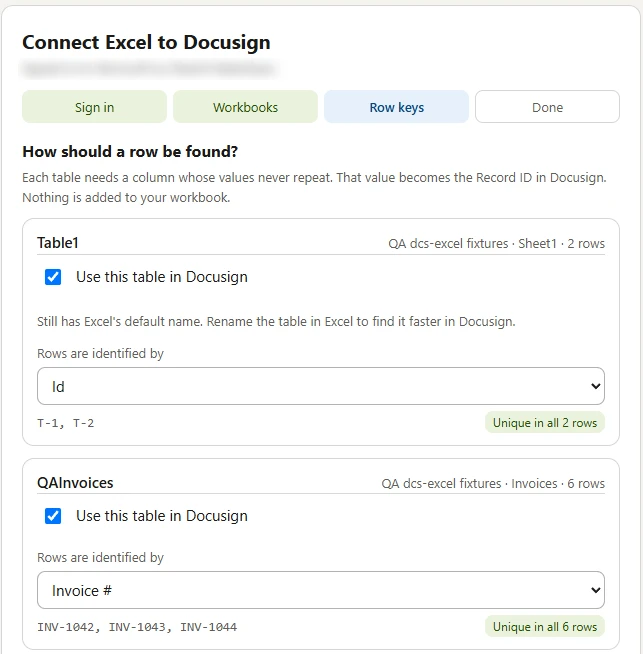Select the Row keys step
This screenshot has height=654, width=643.
point(396,107)
